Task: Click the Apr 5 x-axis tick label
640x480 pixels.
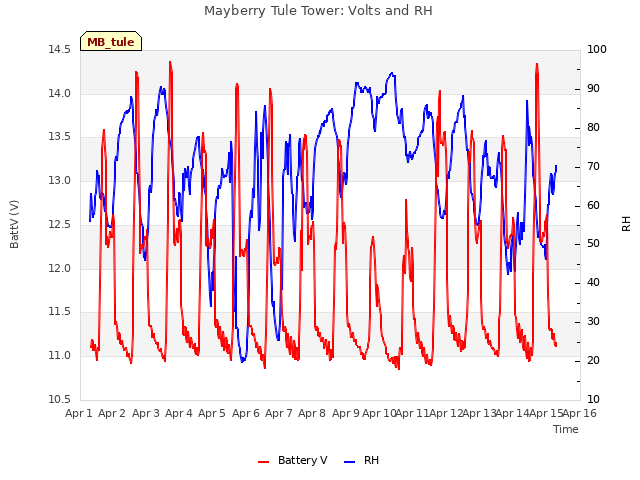Action: [212, 413]
